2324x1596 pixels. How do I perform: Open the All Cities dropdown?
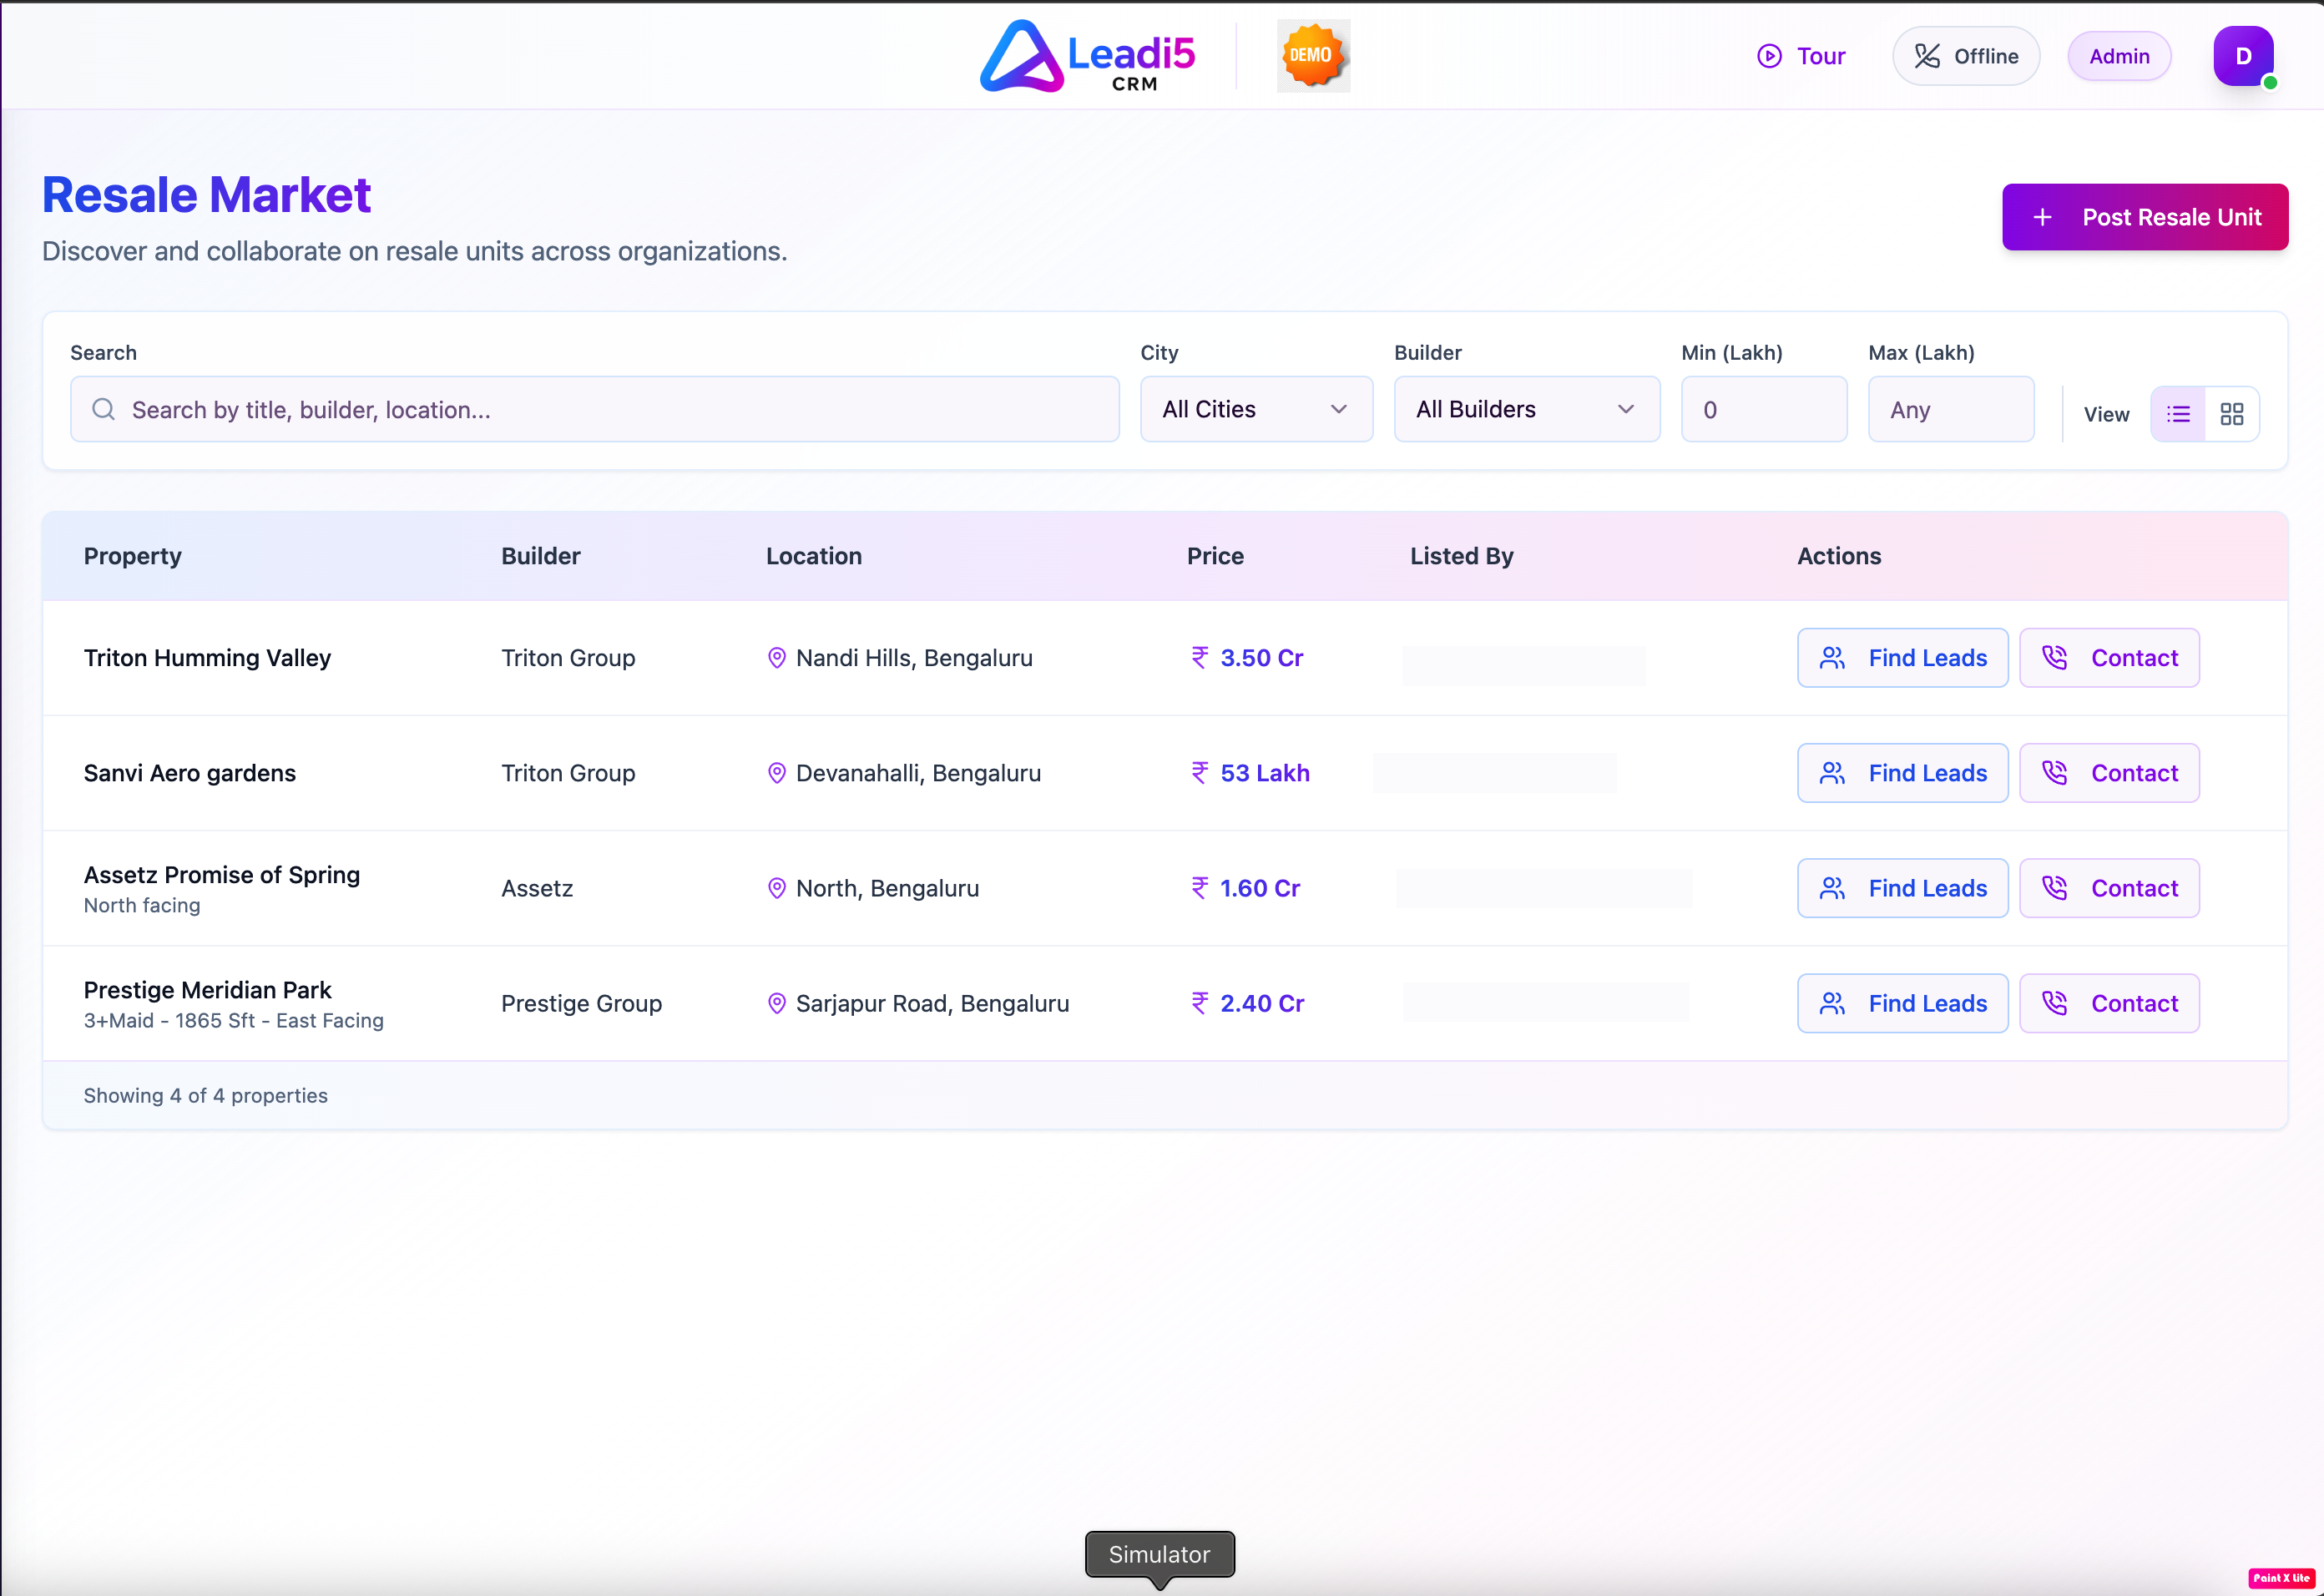[x=1256, y=409]
